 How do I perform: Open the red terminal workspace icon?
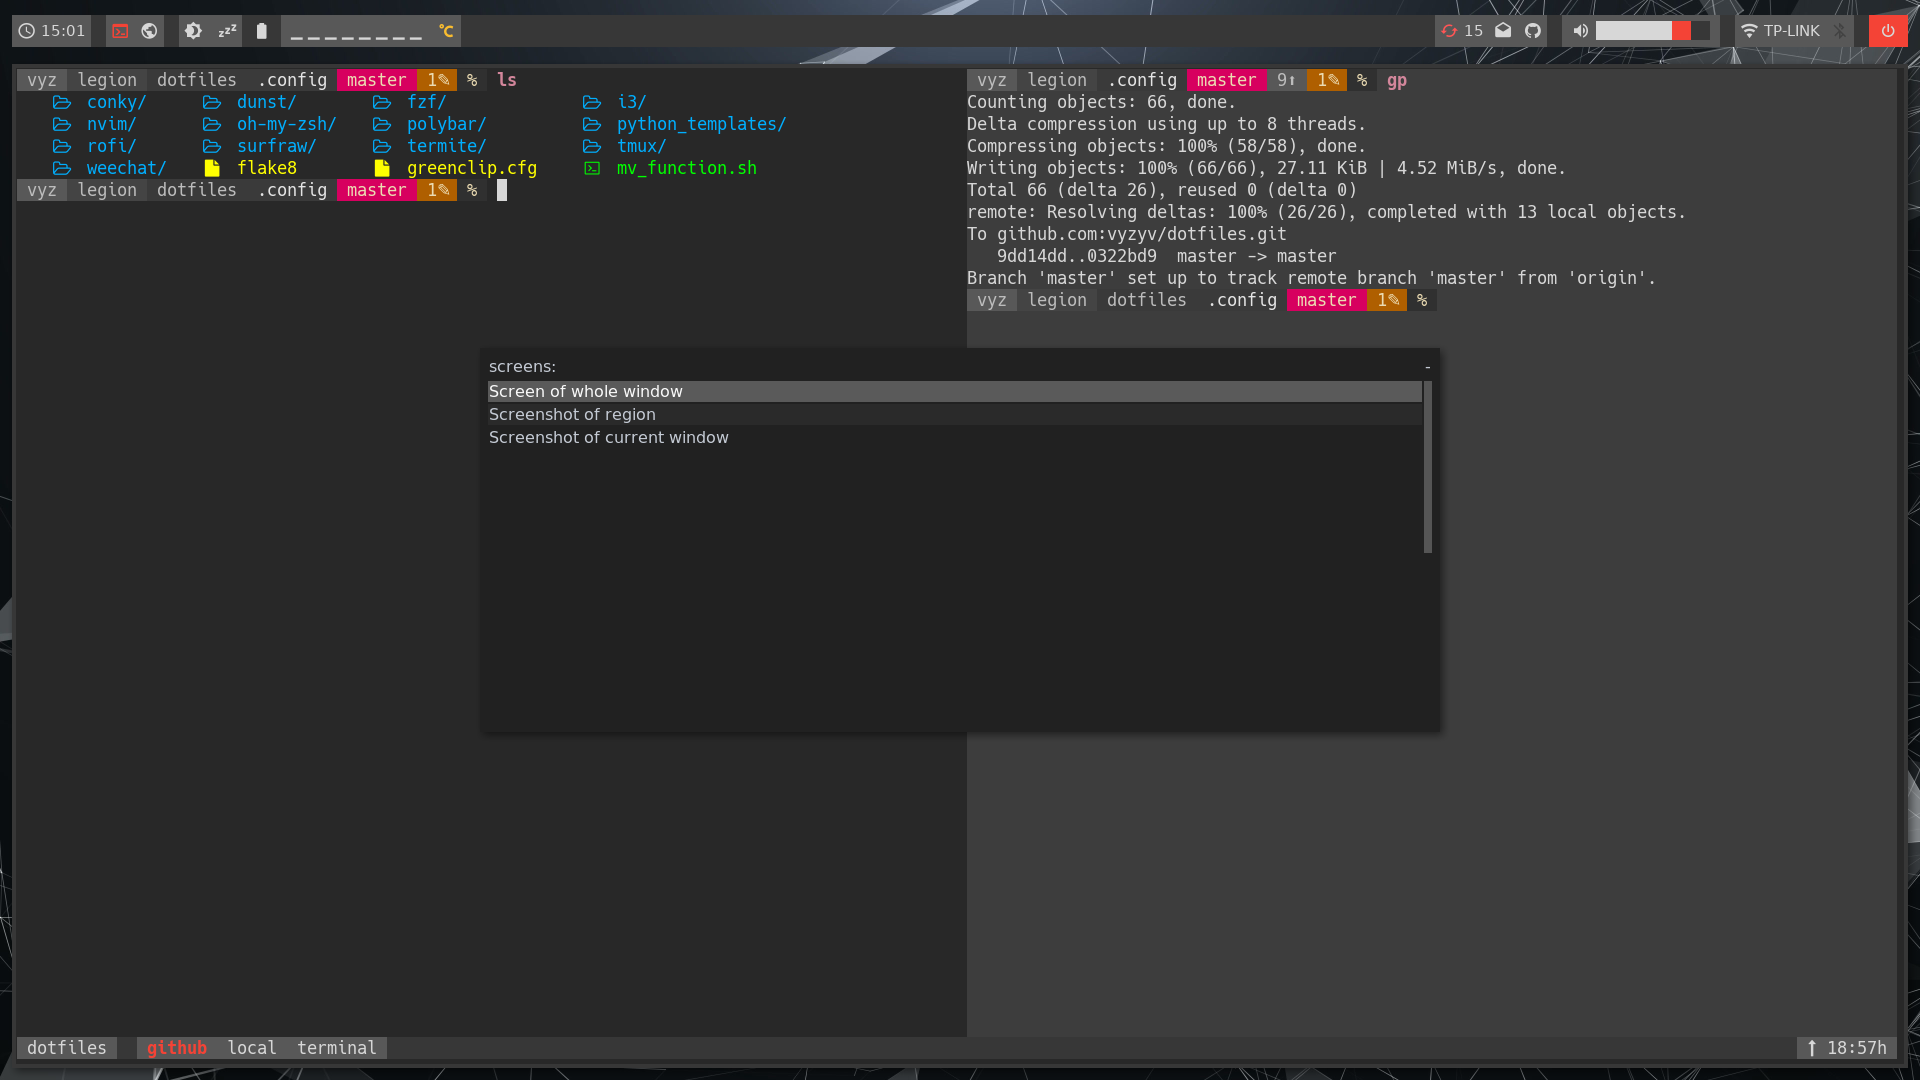tap(120, 31)
